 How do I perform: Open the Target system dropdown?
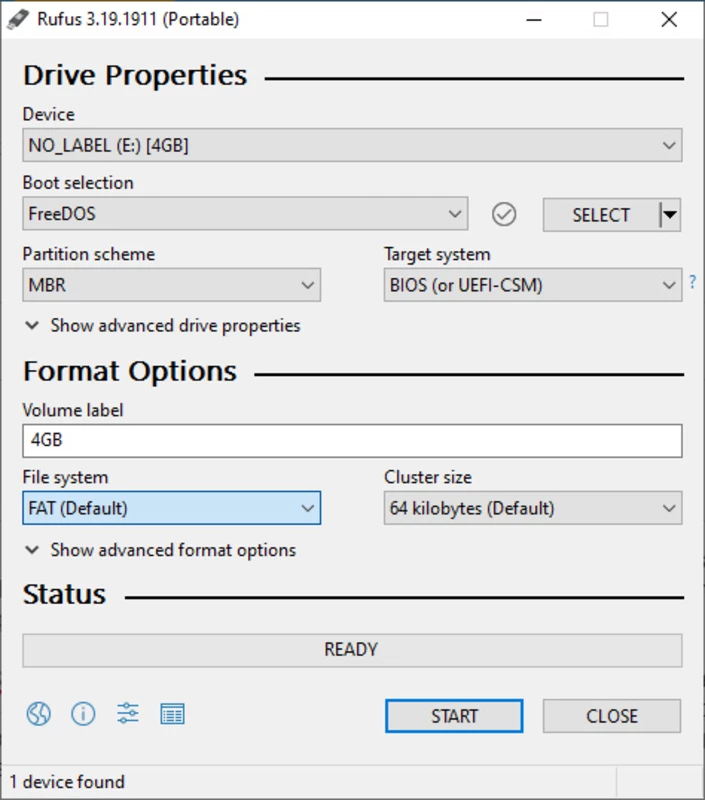point(533,285)
